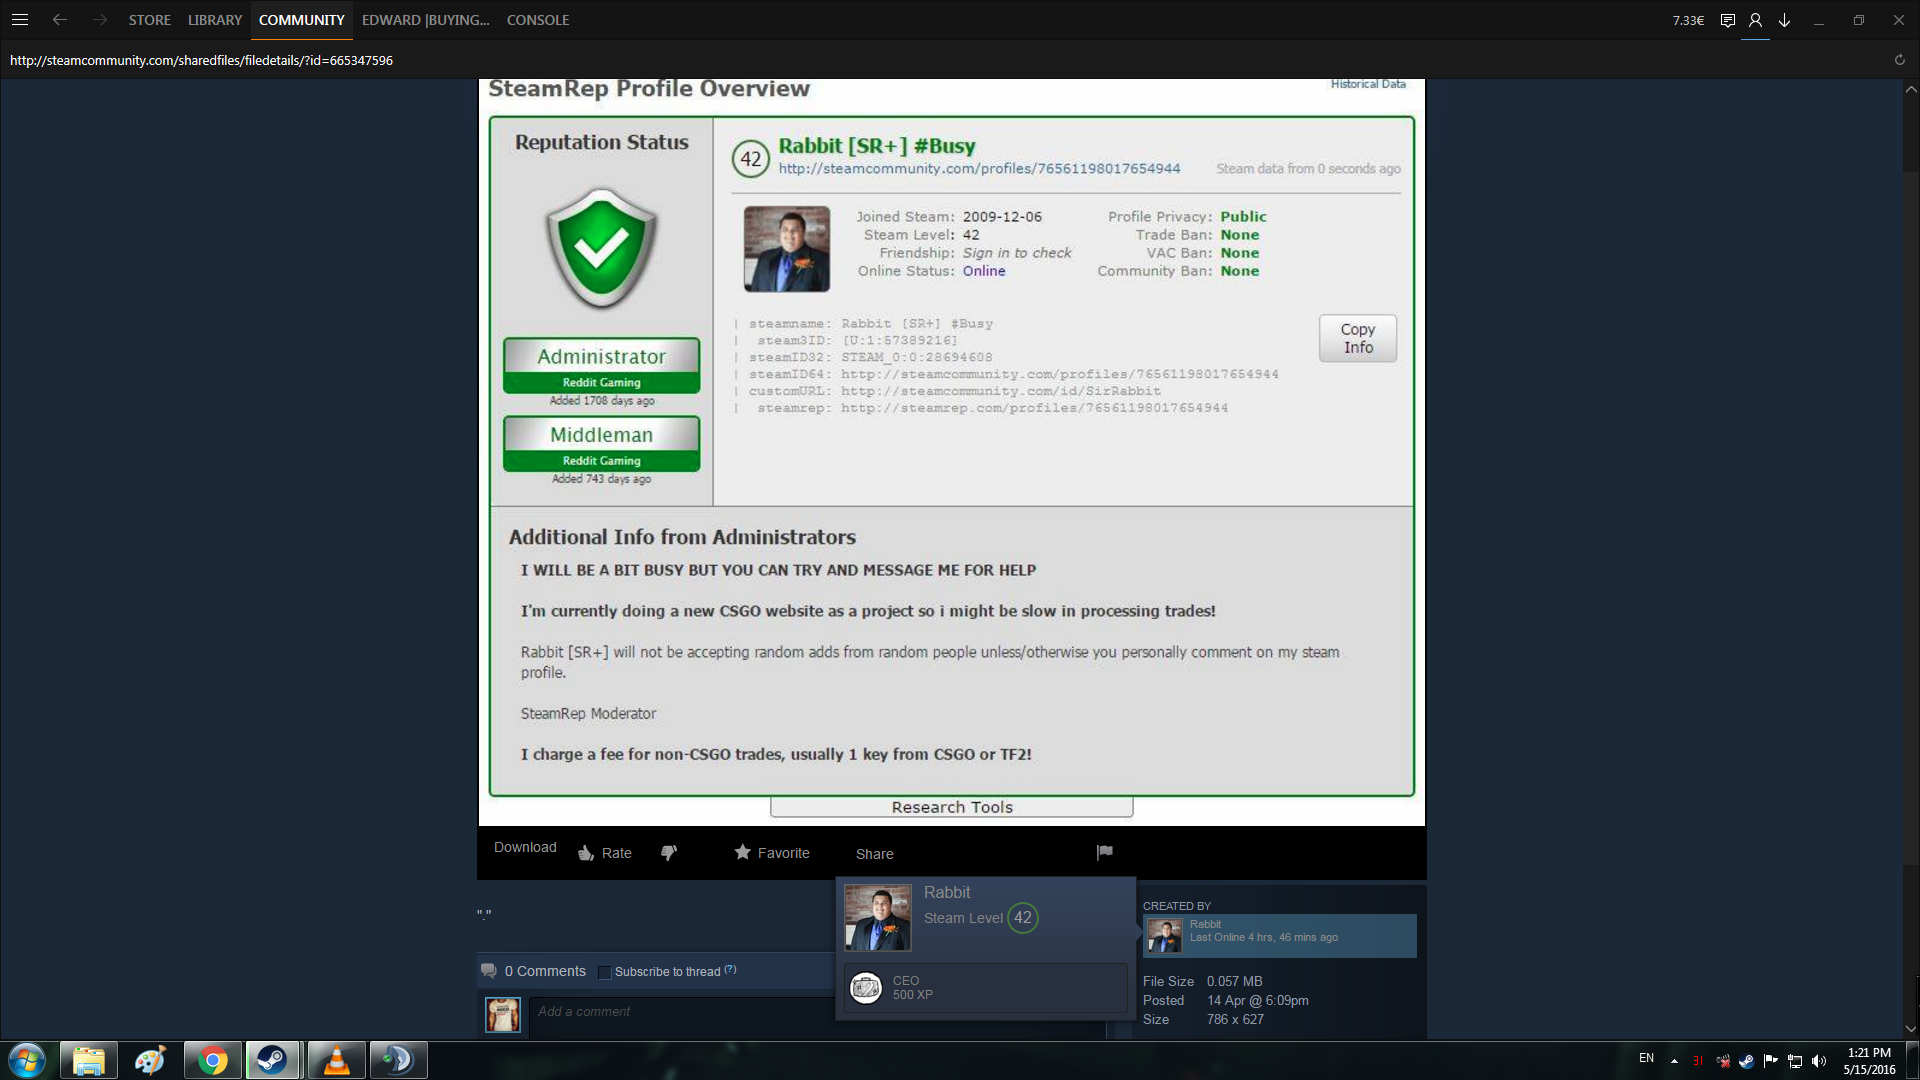This screenshot has height=1080, width=1920.
Task: Enable Subscribe to thread checkbox
Action: (x=604, y=972)
